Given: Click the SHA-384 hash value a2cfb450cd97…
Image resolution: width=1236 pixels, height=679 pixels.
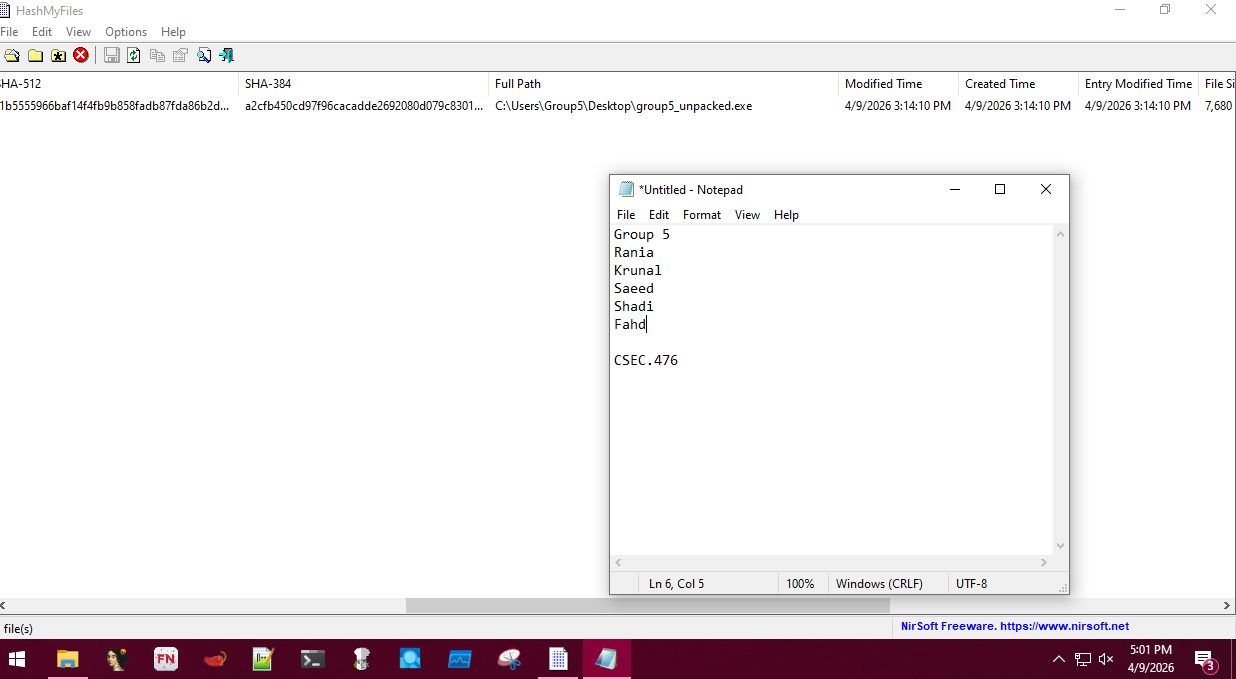Looking at the screenshot, I should coord(364,106).
